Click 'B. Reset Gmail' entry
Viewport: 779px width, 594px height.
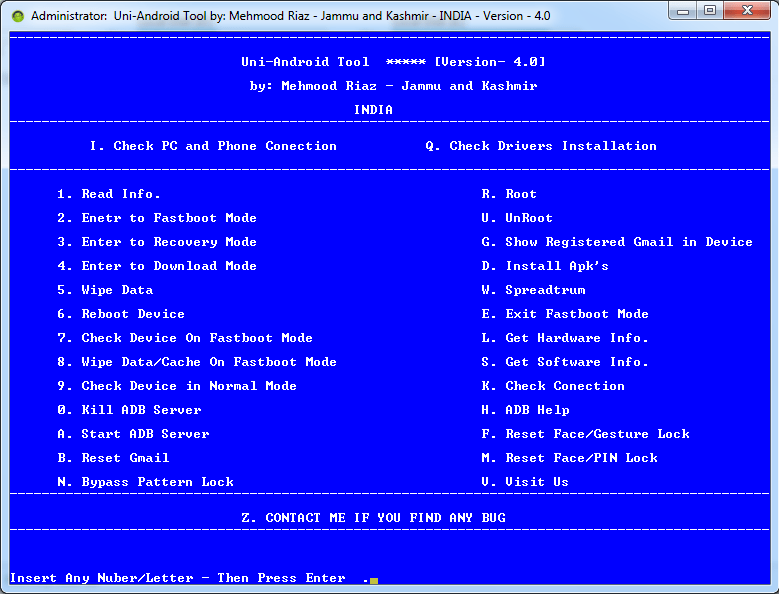(113, 458)
